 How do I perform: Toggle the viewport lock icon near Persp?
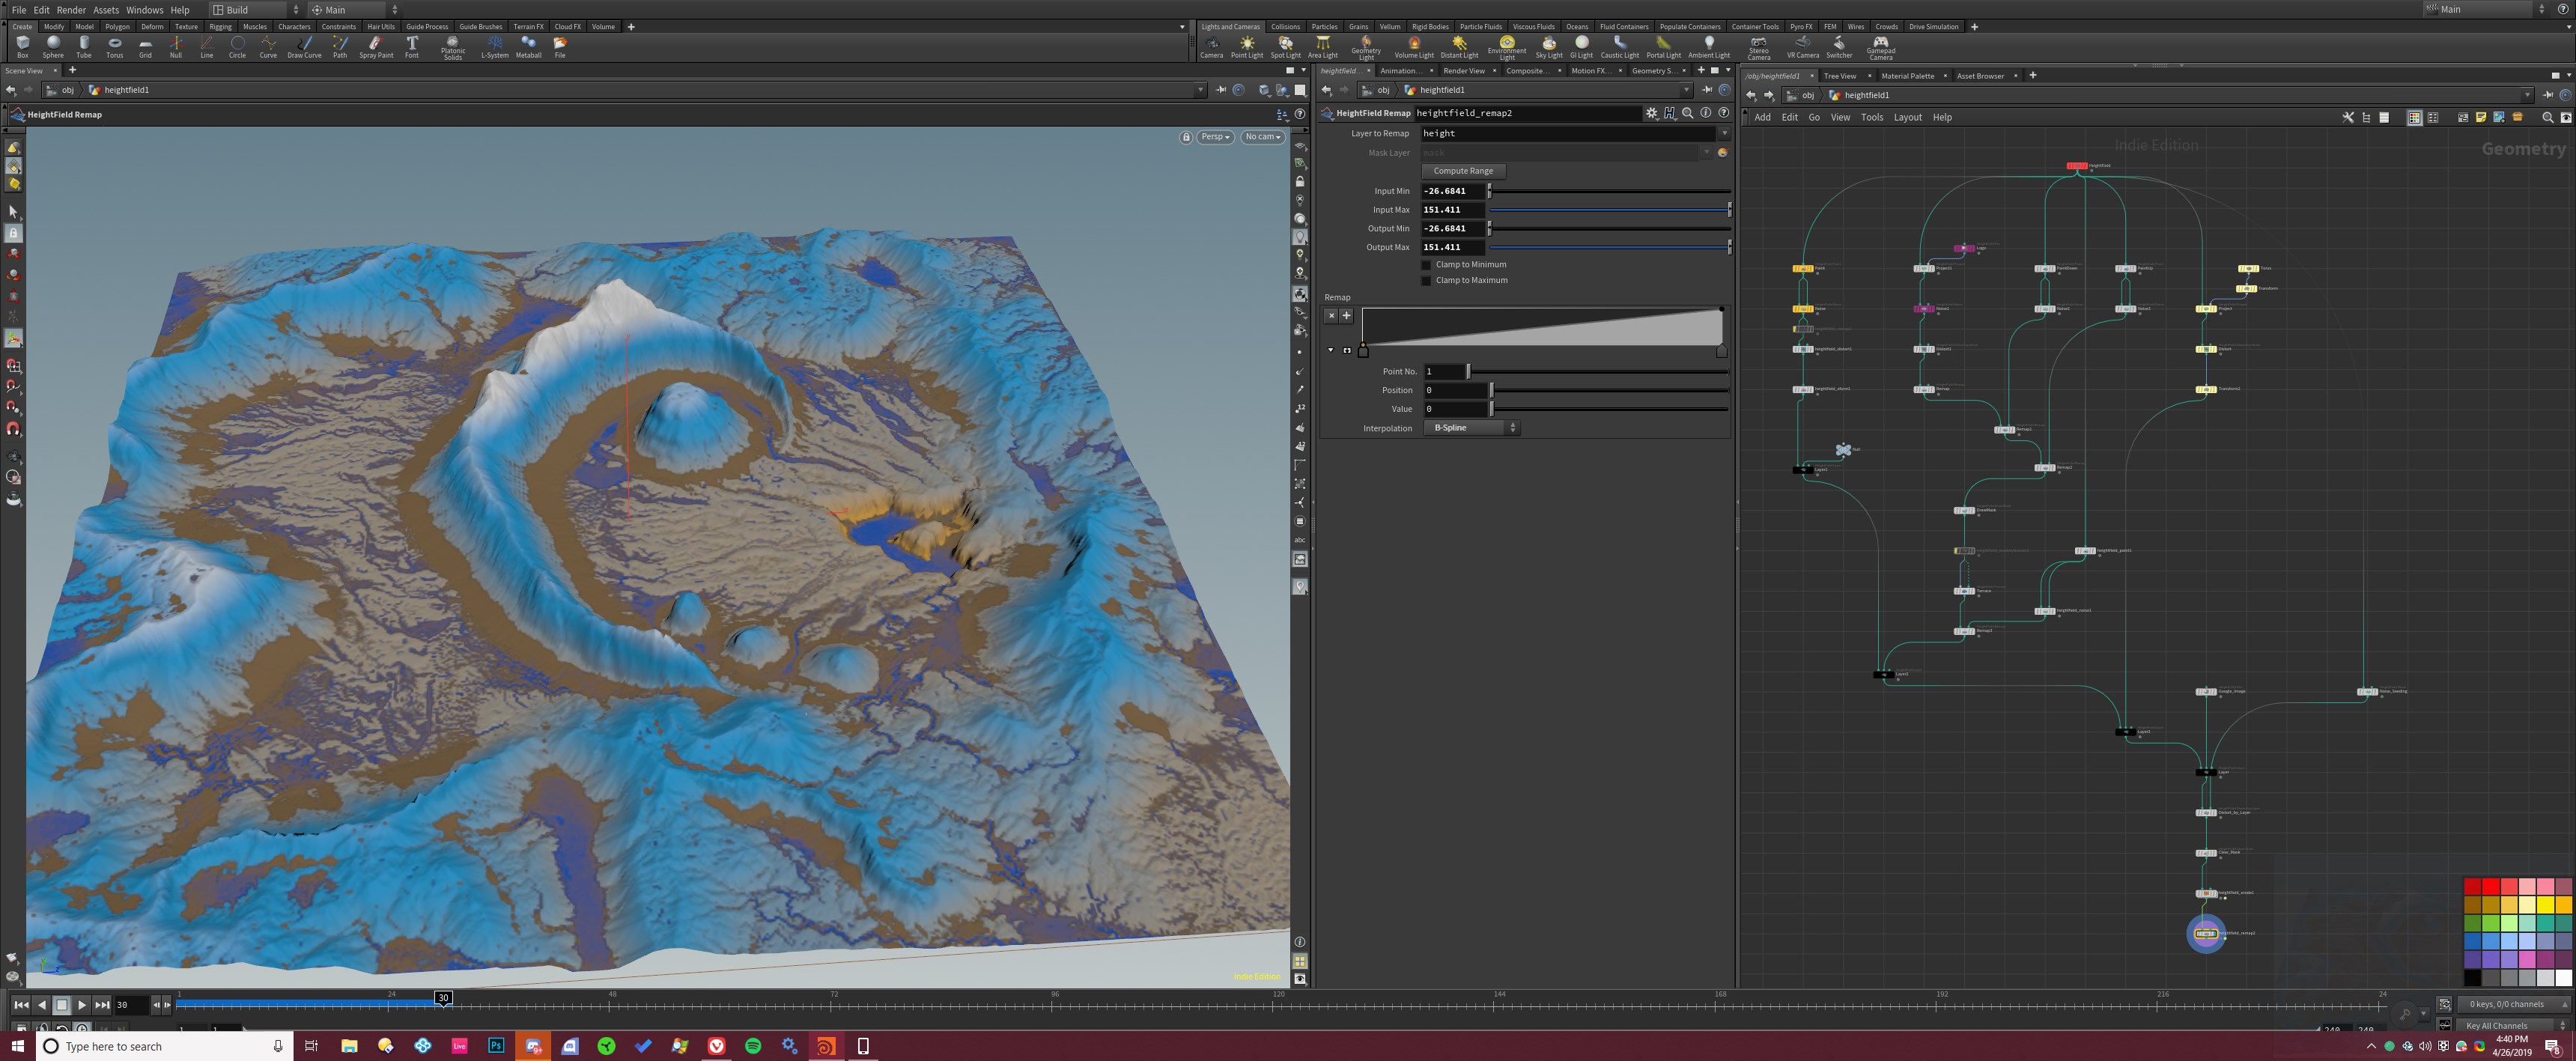(1186, 137)
